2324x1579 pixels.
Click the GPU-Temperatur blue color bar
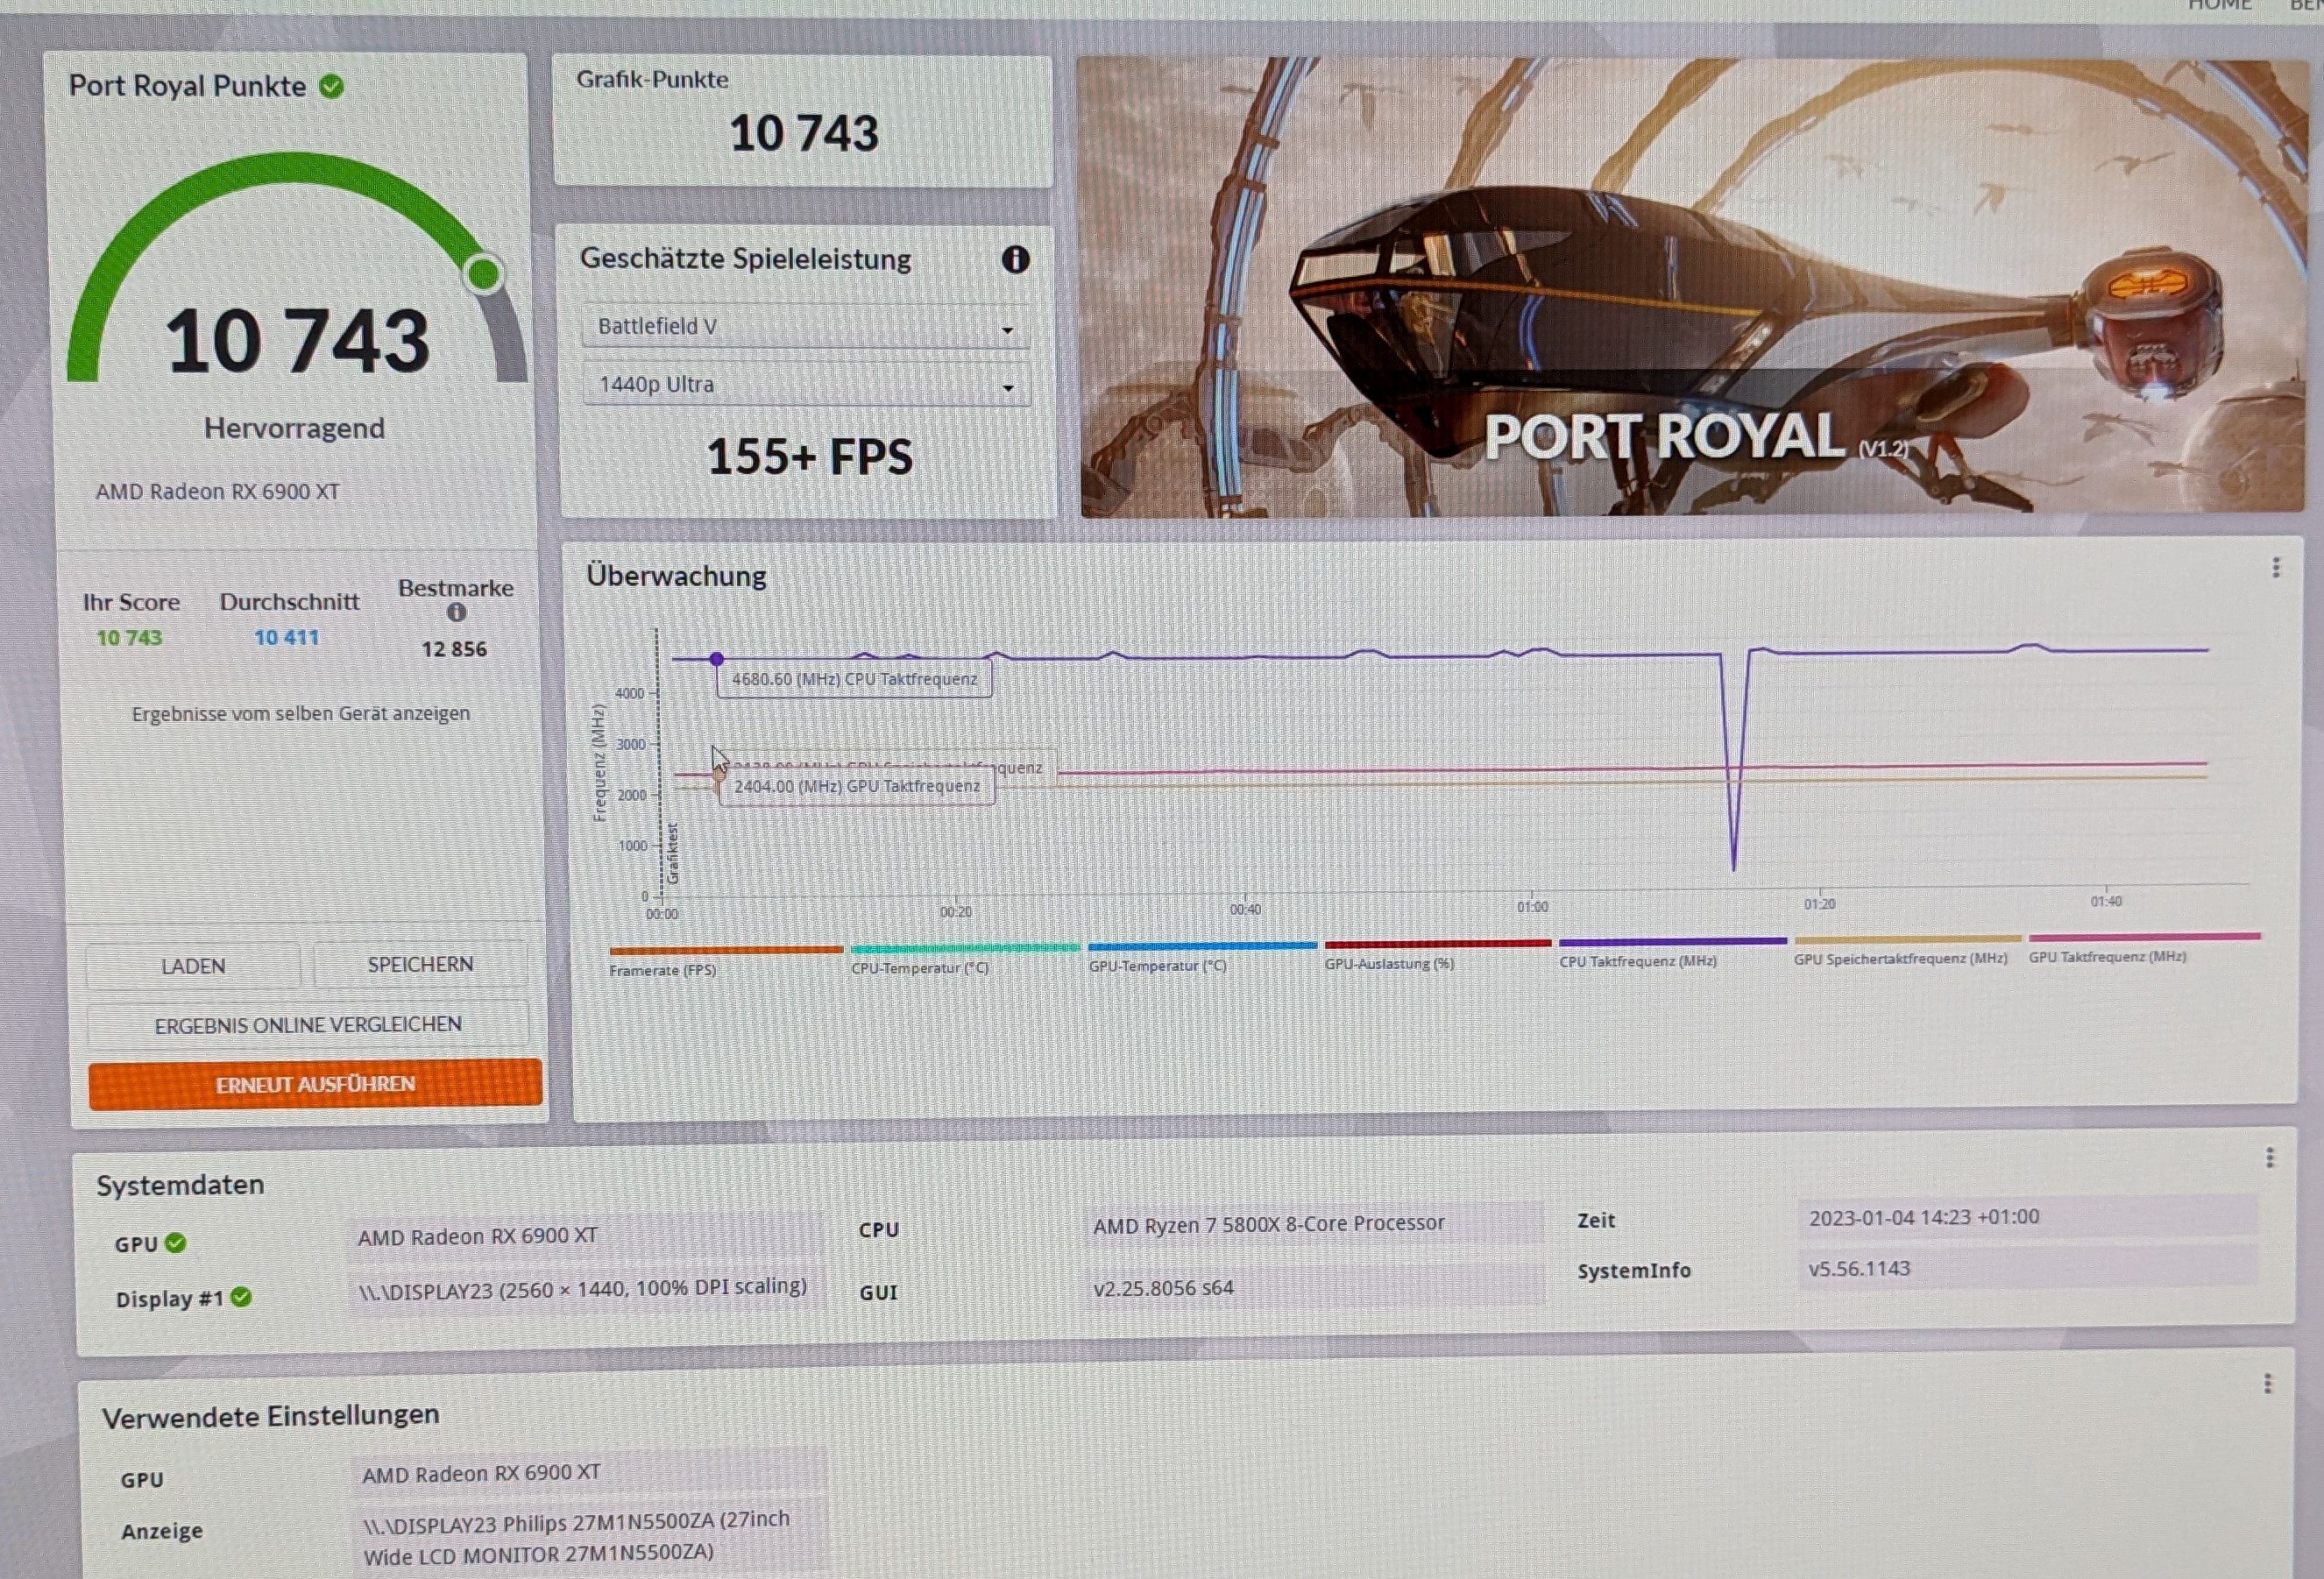coord(1202,946)
